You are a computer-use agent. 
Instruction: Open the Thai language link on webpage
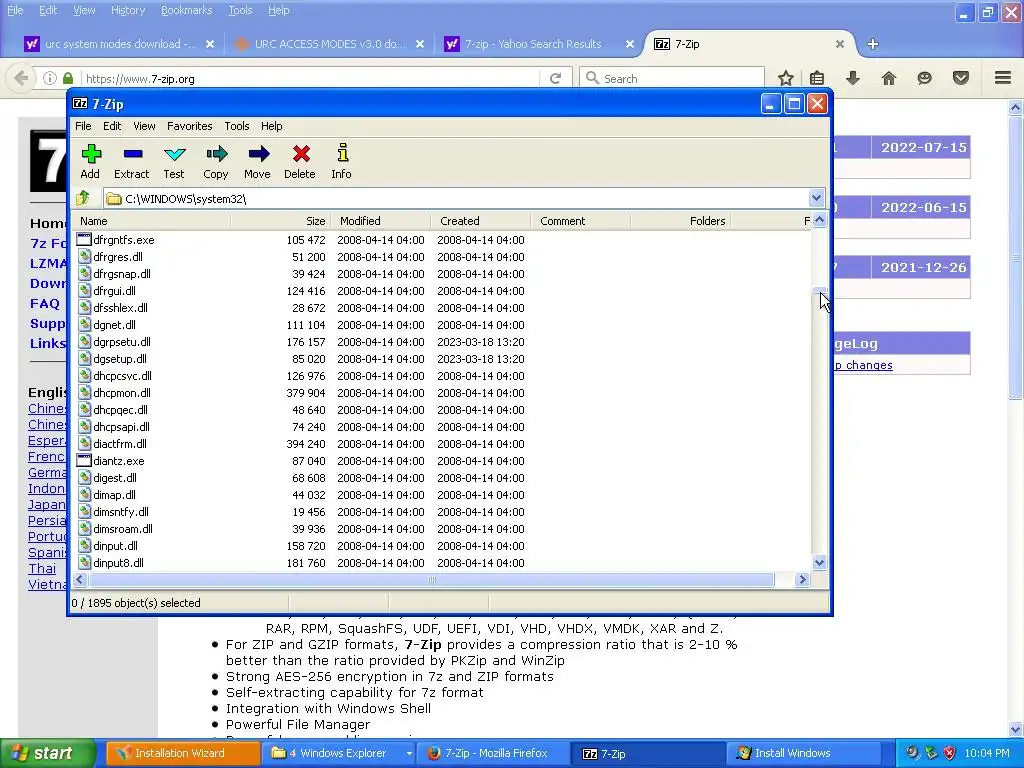click(42, 568)
